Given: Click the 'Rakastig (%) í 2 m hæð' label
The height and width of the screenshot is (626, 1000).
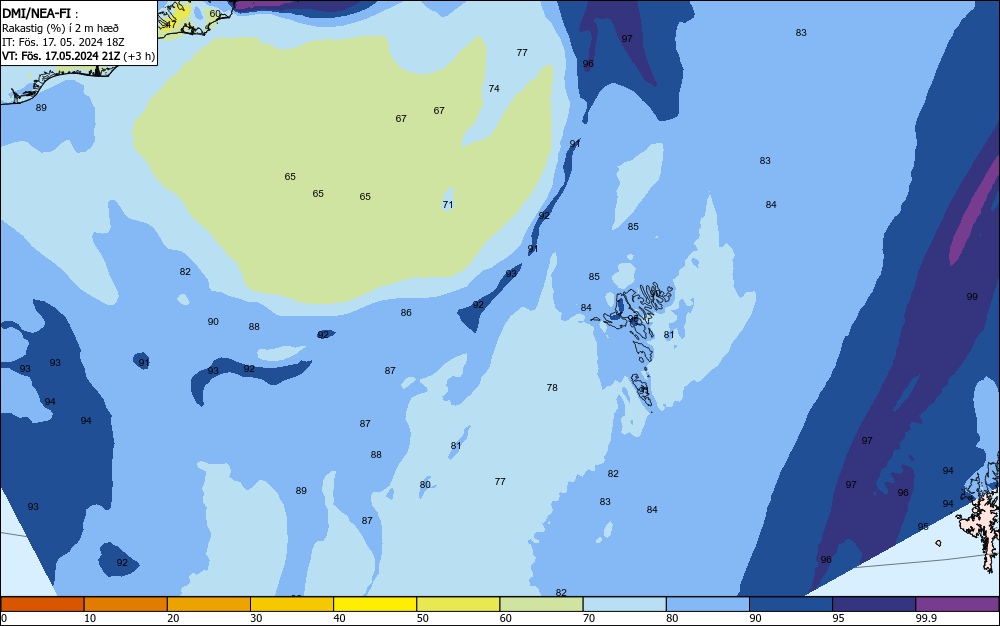Looking at the screenshot, I should pyautogui.click(x=60, y=28).
